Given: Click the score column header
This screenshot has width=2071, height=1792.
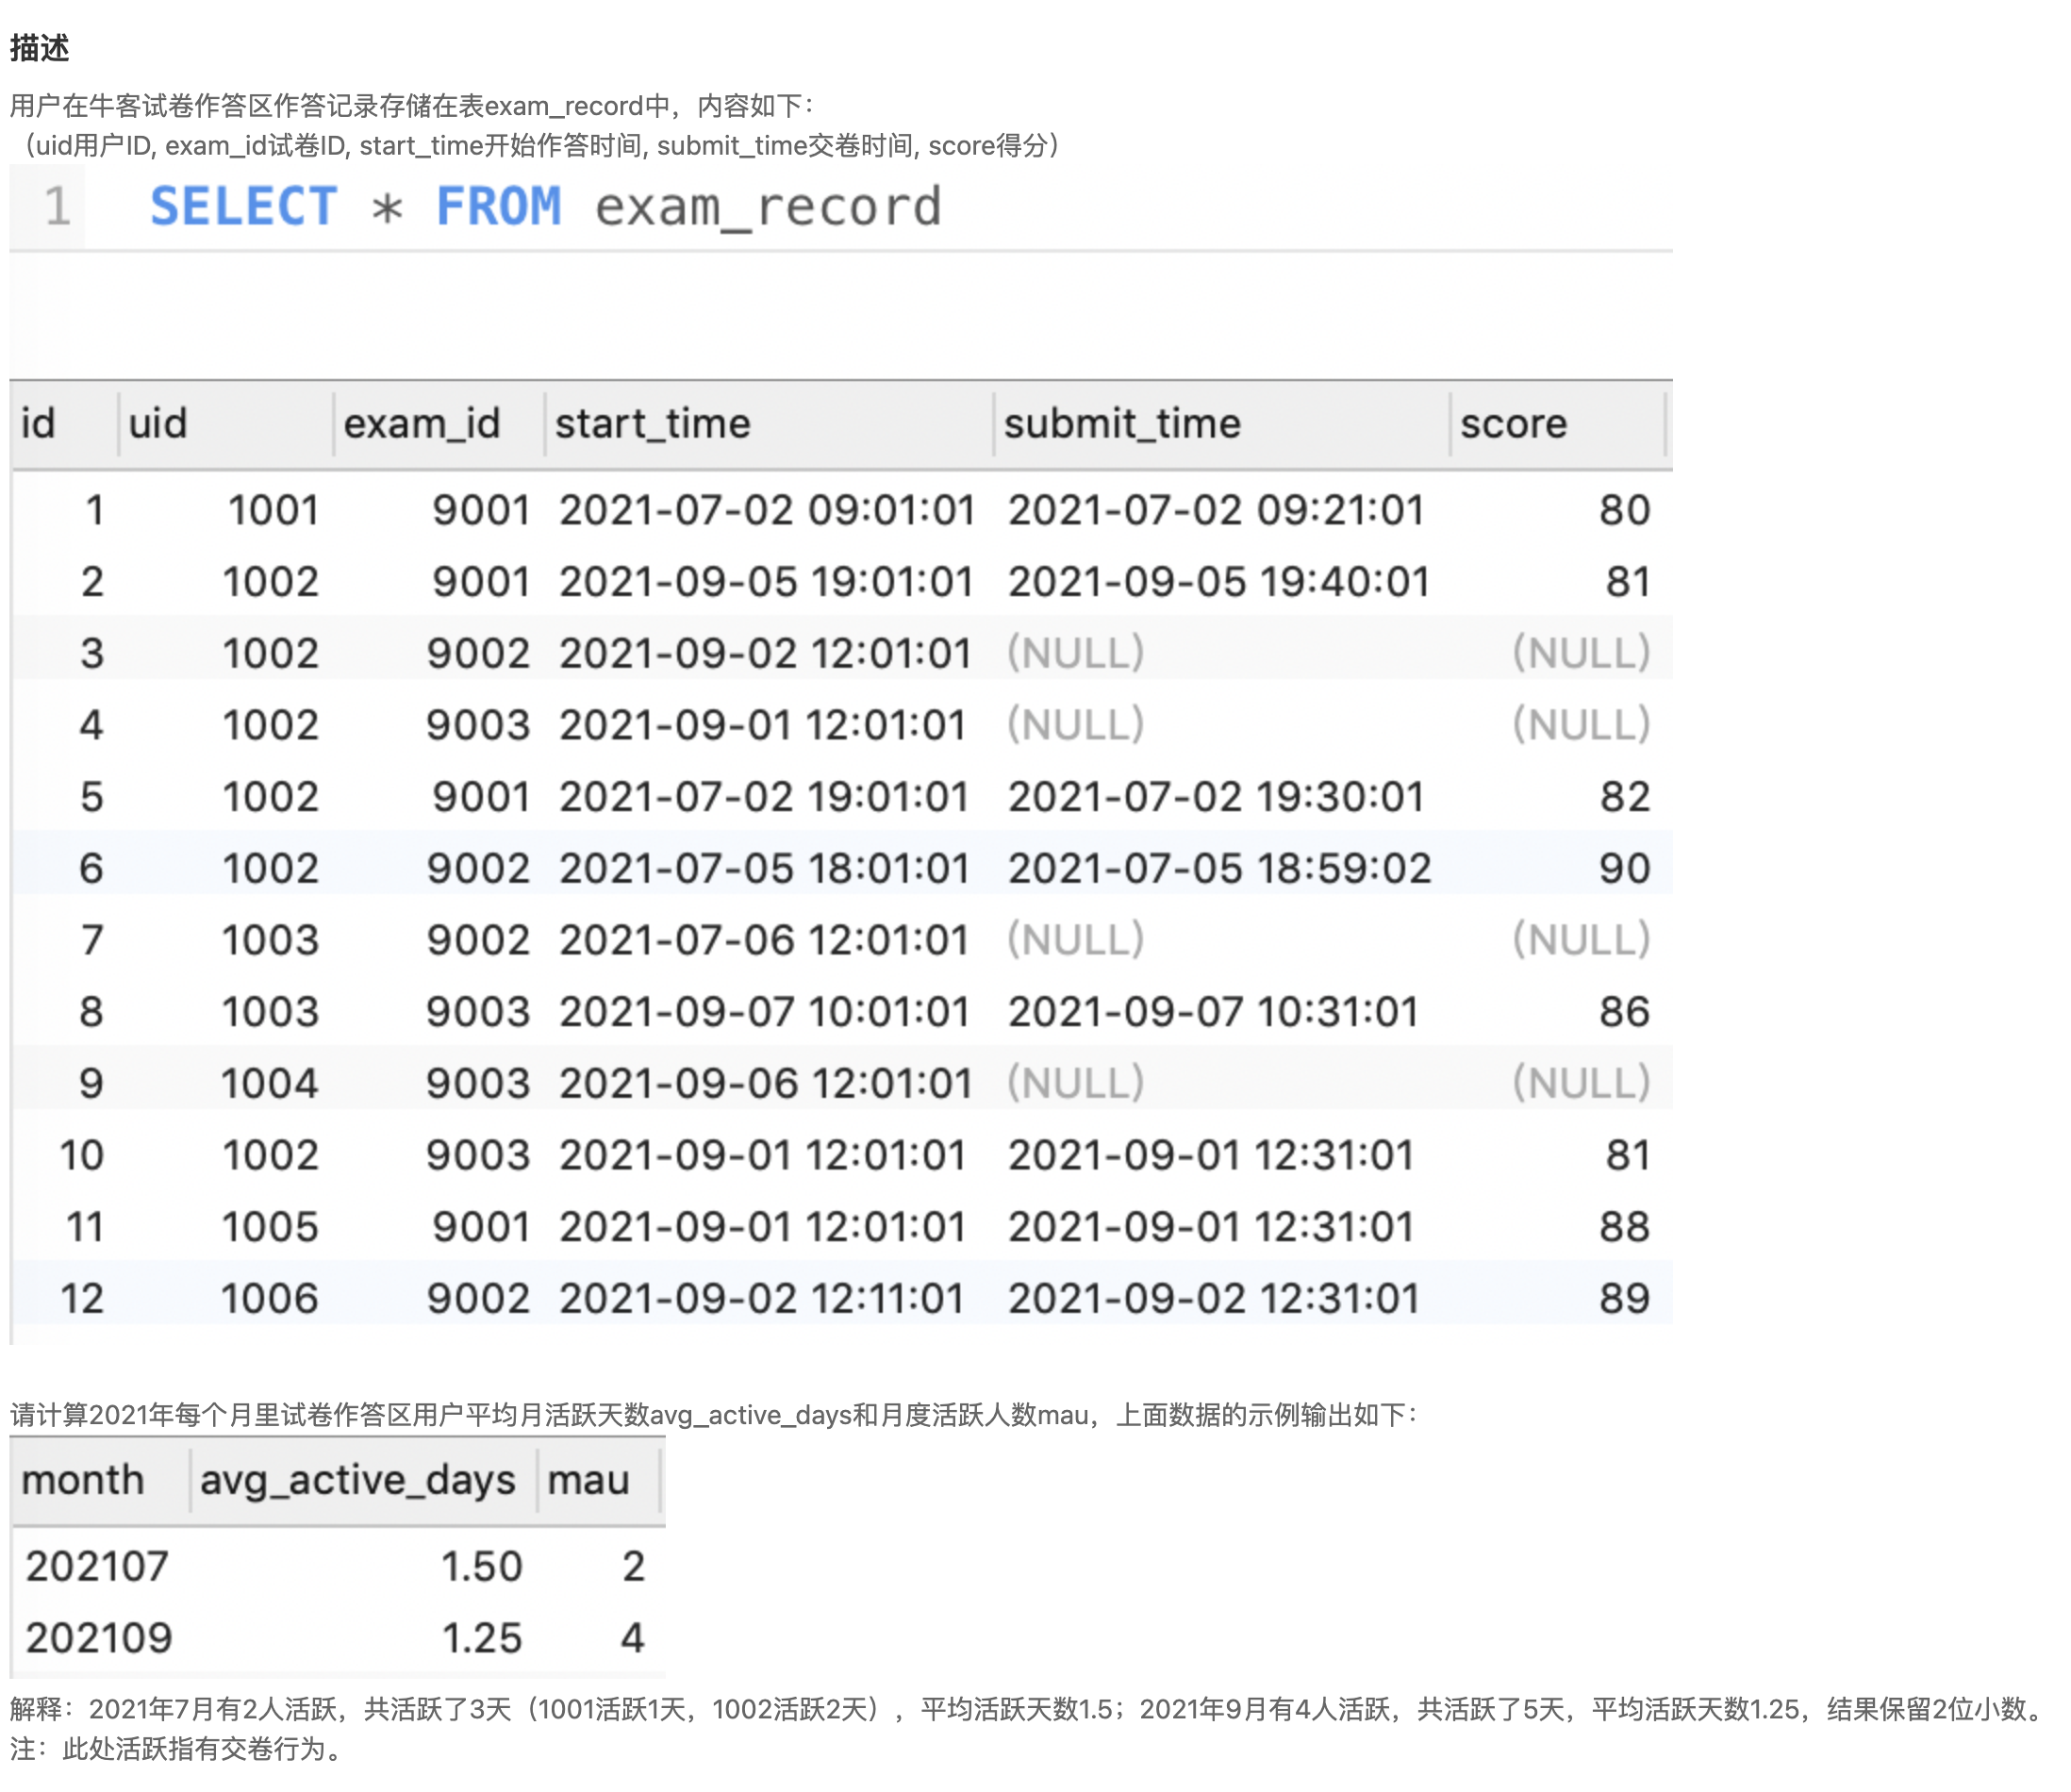Looking at the screenshot, I should (x=1512, y=424).
